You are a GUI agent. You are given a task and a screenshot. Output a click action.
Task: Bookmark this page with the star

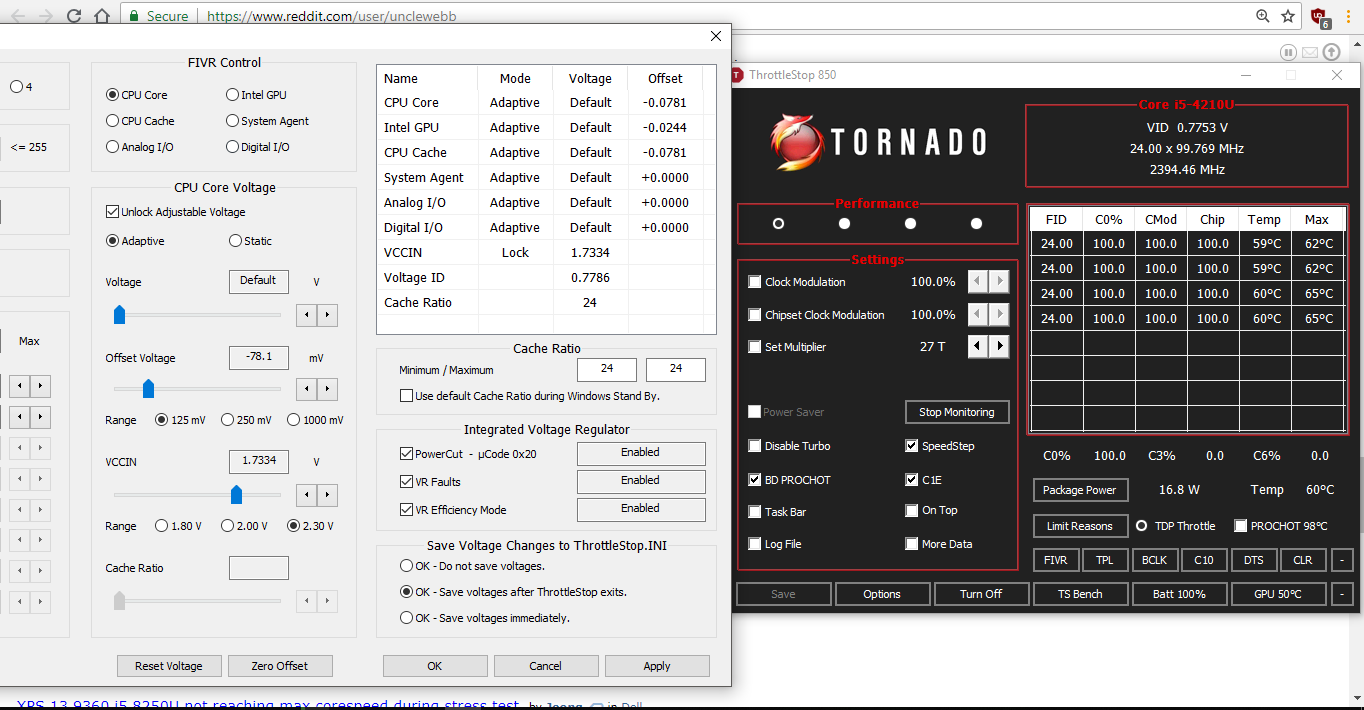point(1288,16)
